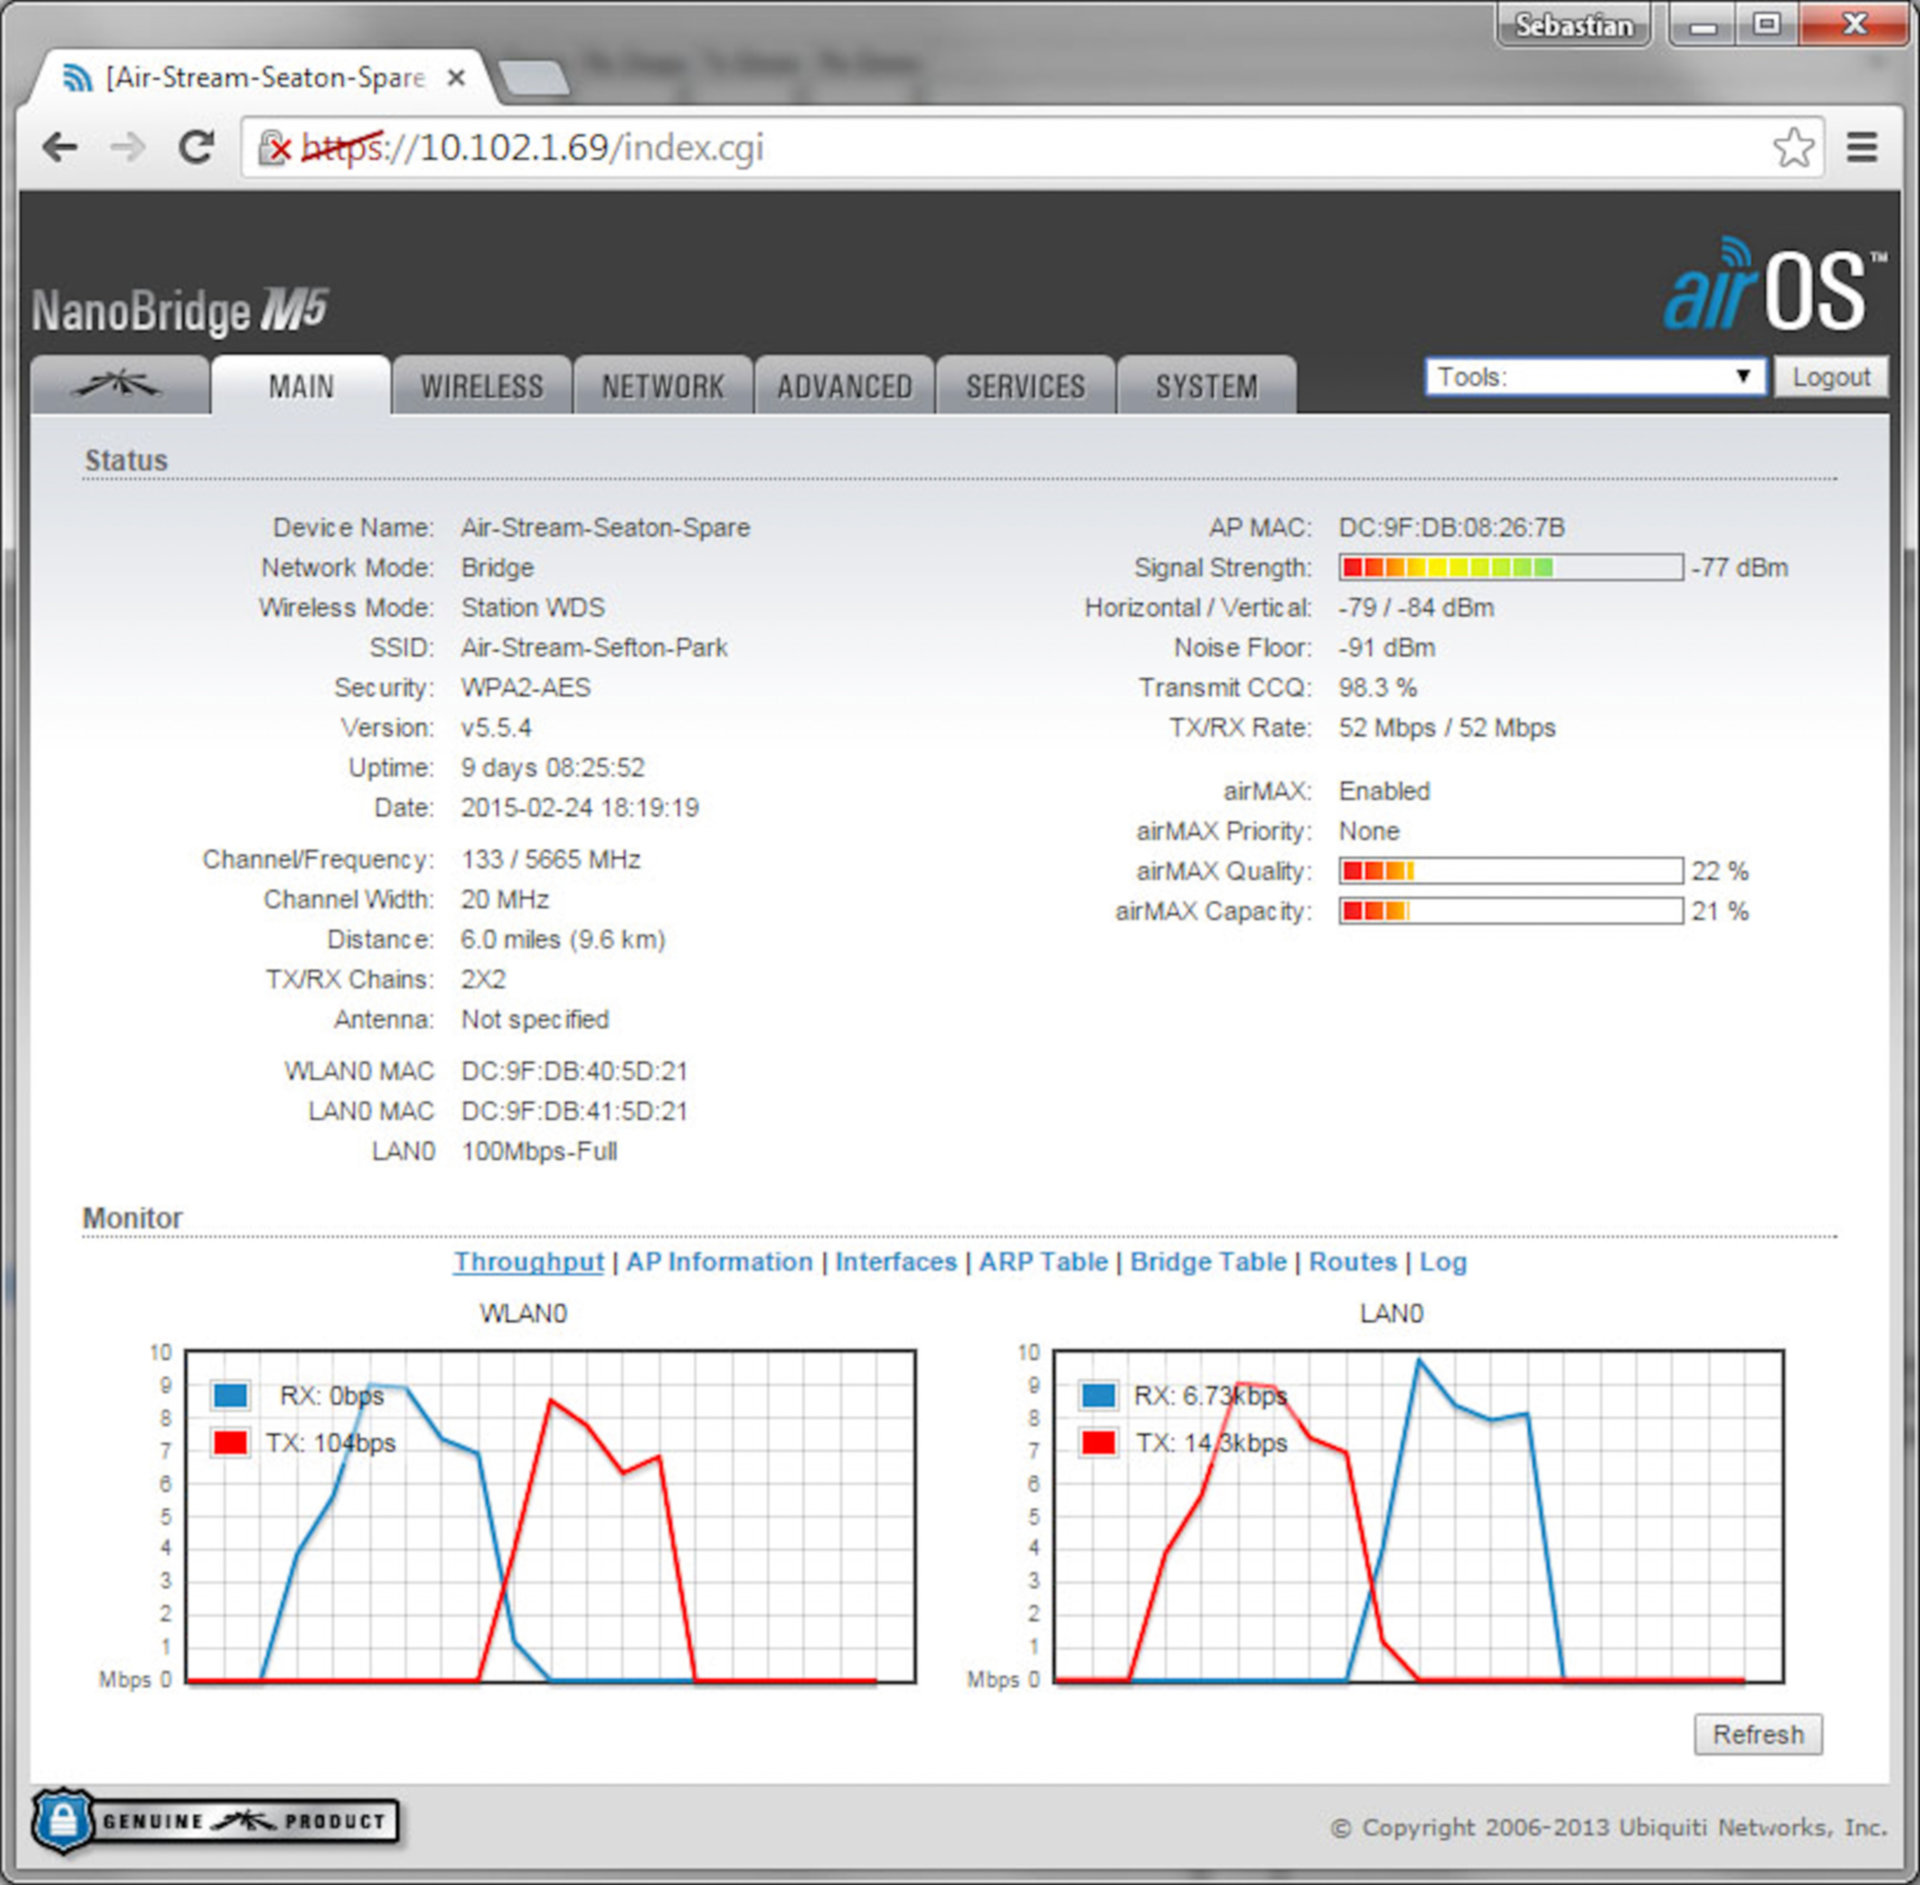This screenshot has width=1920, height=1885.
Task: Click the AP MAC value DC:9F:DB:08:26:7B
Action: (x=1452, y=527)
